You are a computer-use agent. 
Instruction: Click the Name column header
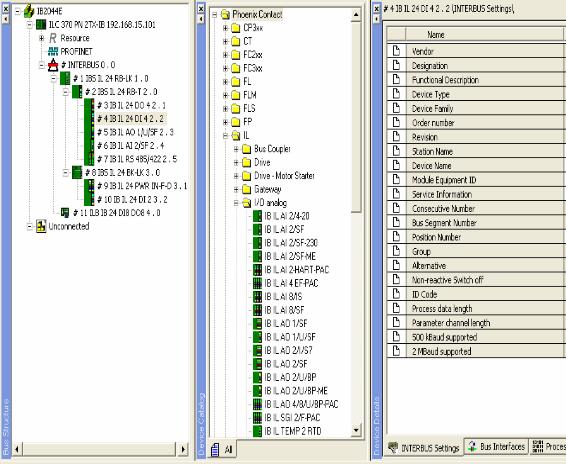[484, 35]
